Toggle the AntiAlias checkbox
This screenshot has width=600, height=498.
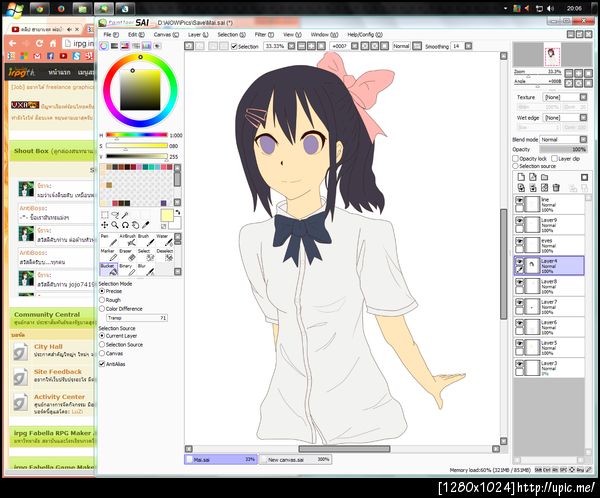coord(102,364)
